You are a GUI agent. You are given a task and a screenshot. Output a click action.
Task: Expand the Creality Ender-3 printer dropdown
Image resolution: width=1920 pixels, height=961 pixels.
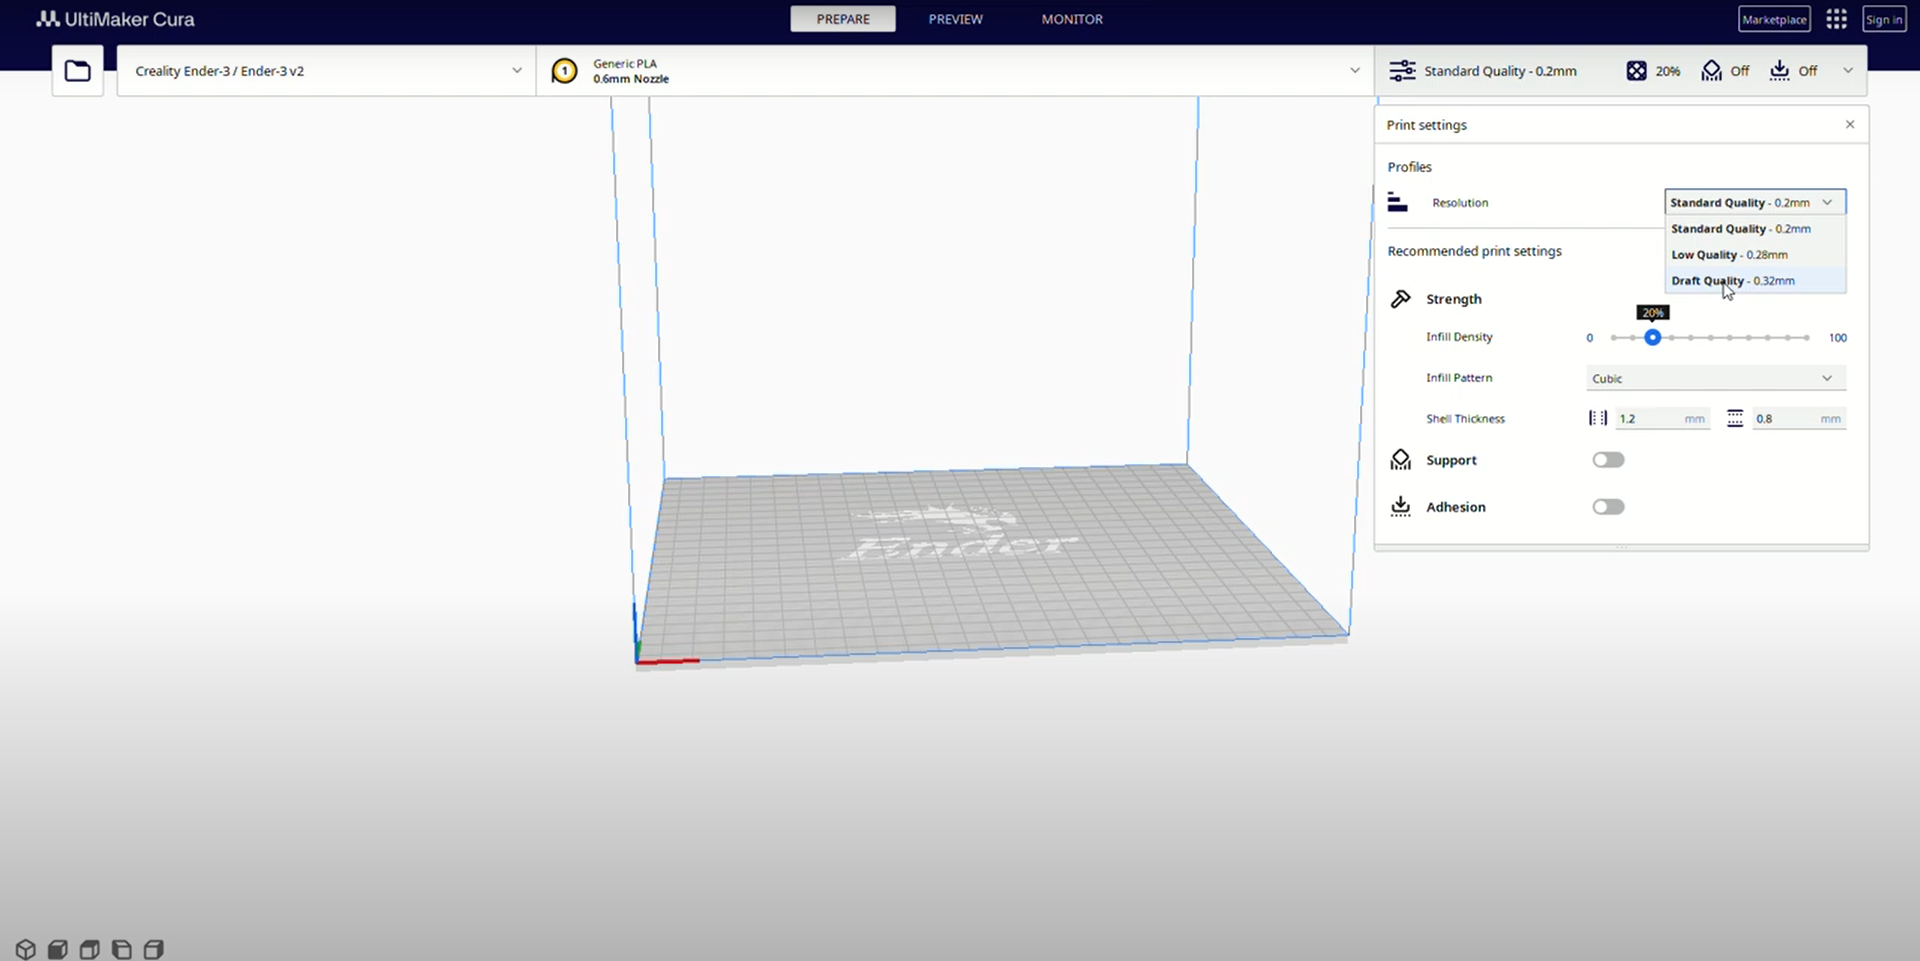coord(326,71)
